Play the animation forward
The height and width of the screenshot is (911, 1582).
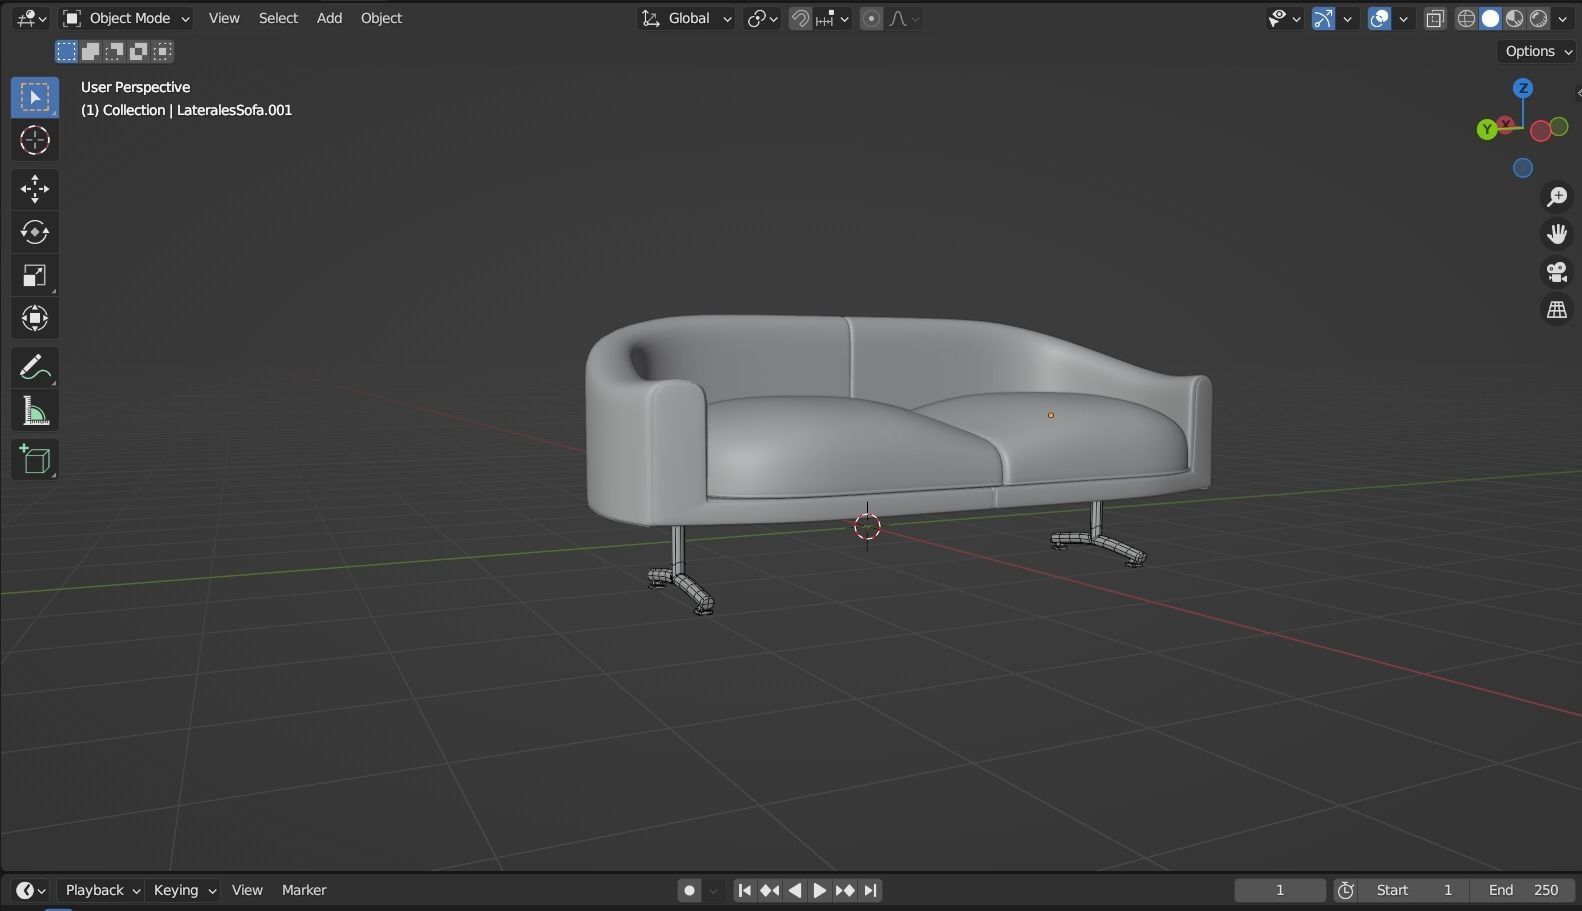tap(819, 890)
